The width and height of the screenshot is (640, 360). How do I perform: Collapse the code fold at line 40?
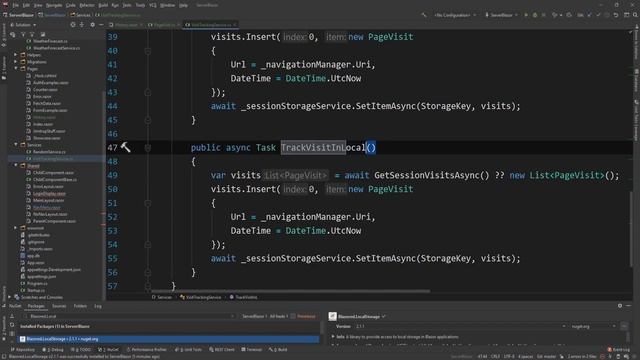tap(148, 51)
